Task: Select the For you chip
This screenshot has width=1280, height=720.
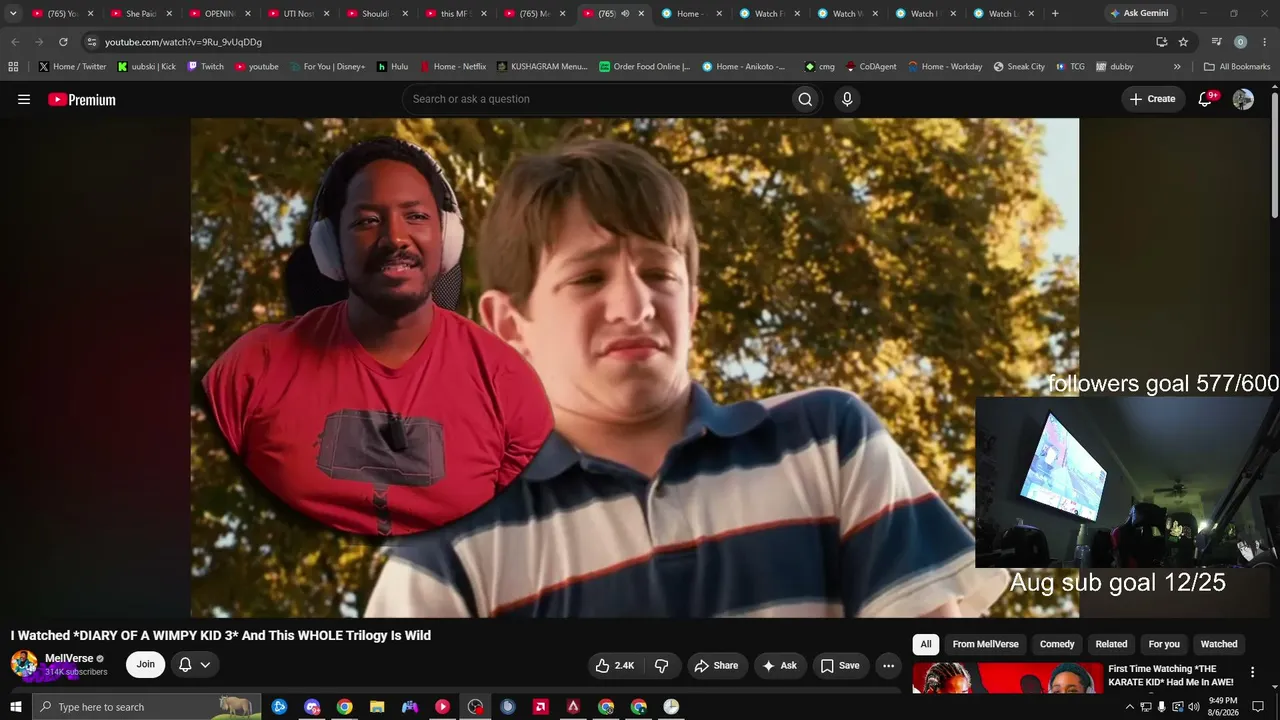Action: (1164, 644)
